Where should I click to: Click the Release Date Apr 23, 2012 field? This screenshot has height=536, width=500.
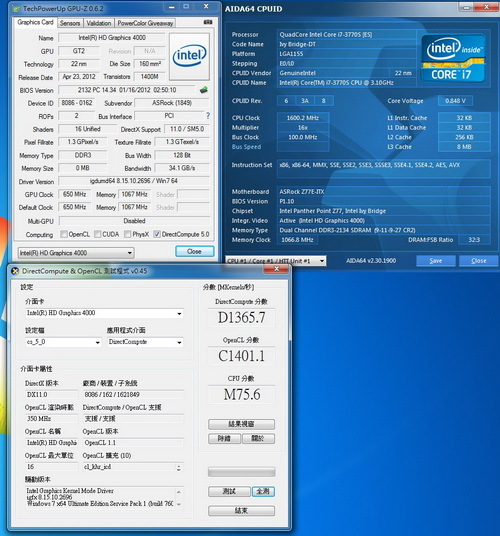79,77
